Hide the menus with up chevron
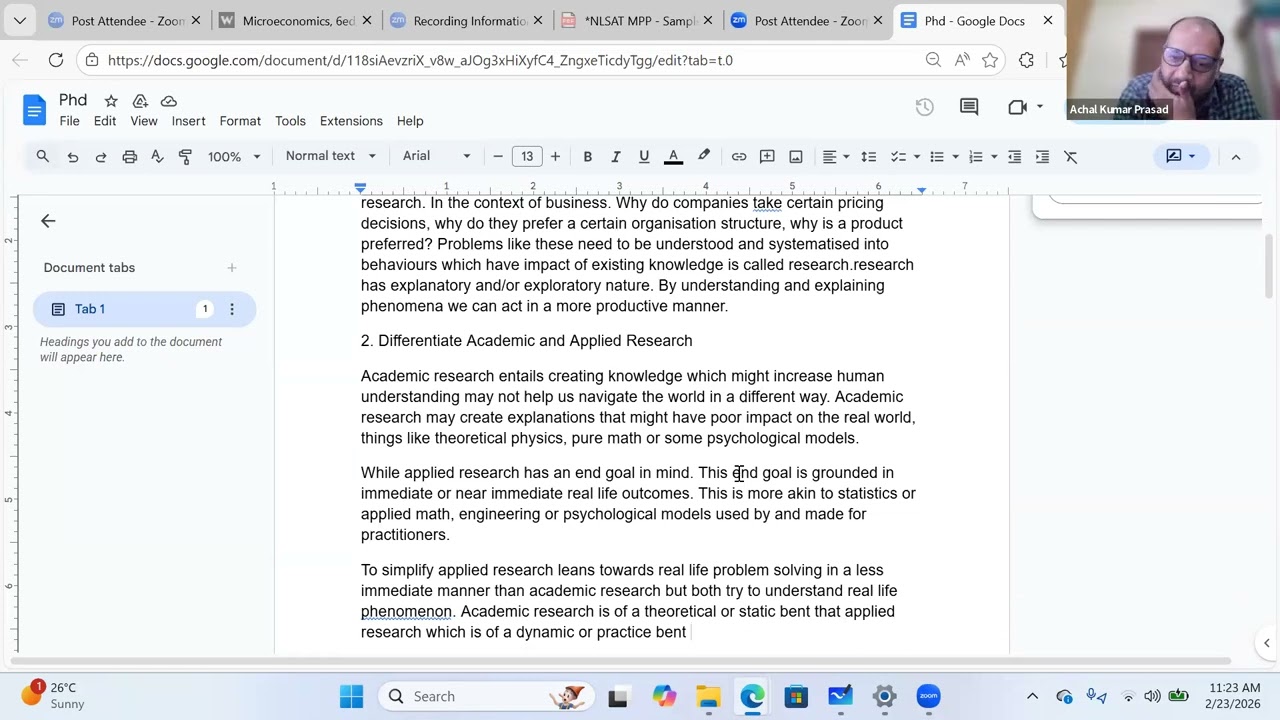 pos(1236,156)
